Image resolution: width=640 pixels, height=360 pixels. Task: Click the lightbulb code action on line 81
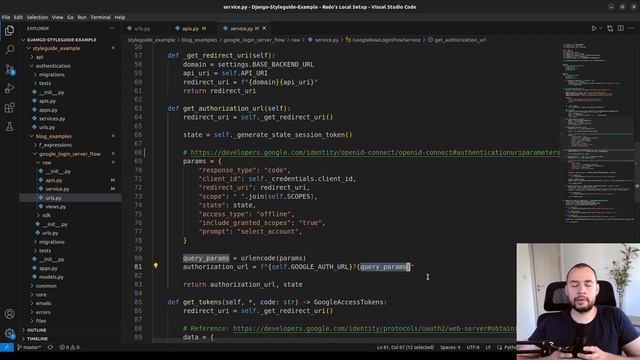pyautogui.click(x=156, y=266)
